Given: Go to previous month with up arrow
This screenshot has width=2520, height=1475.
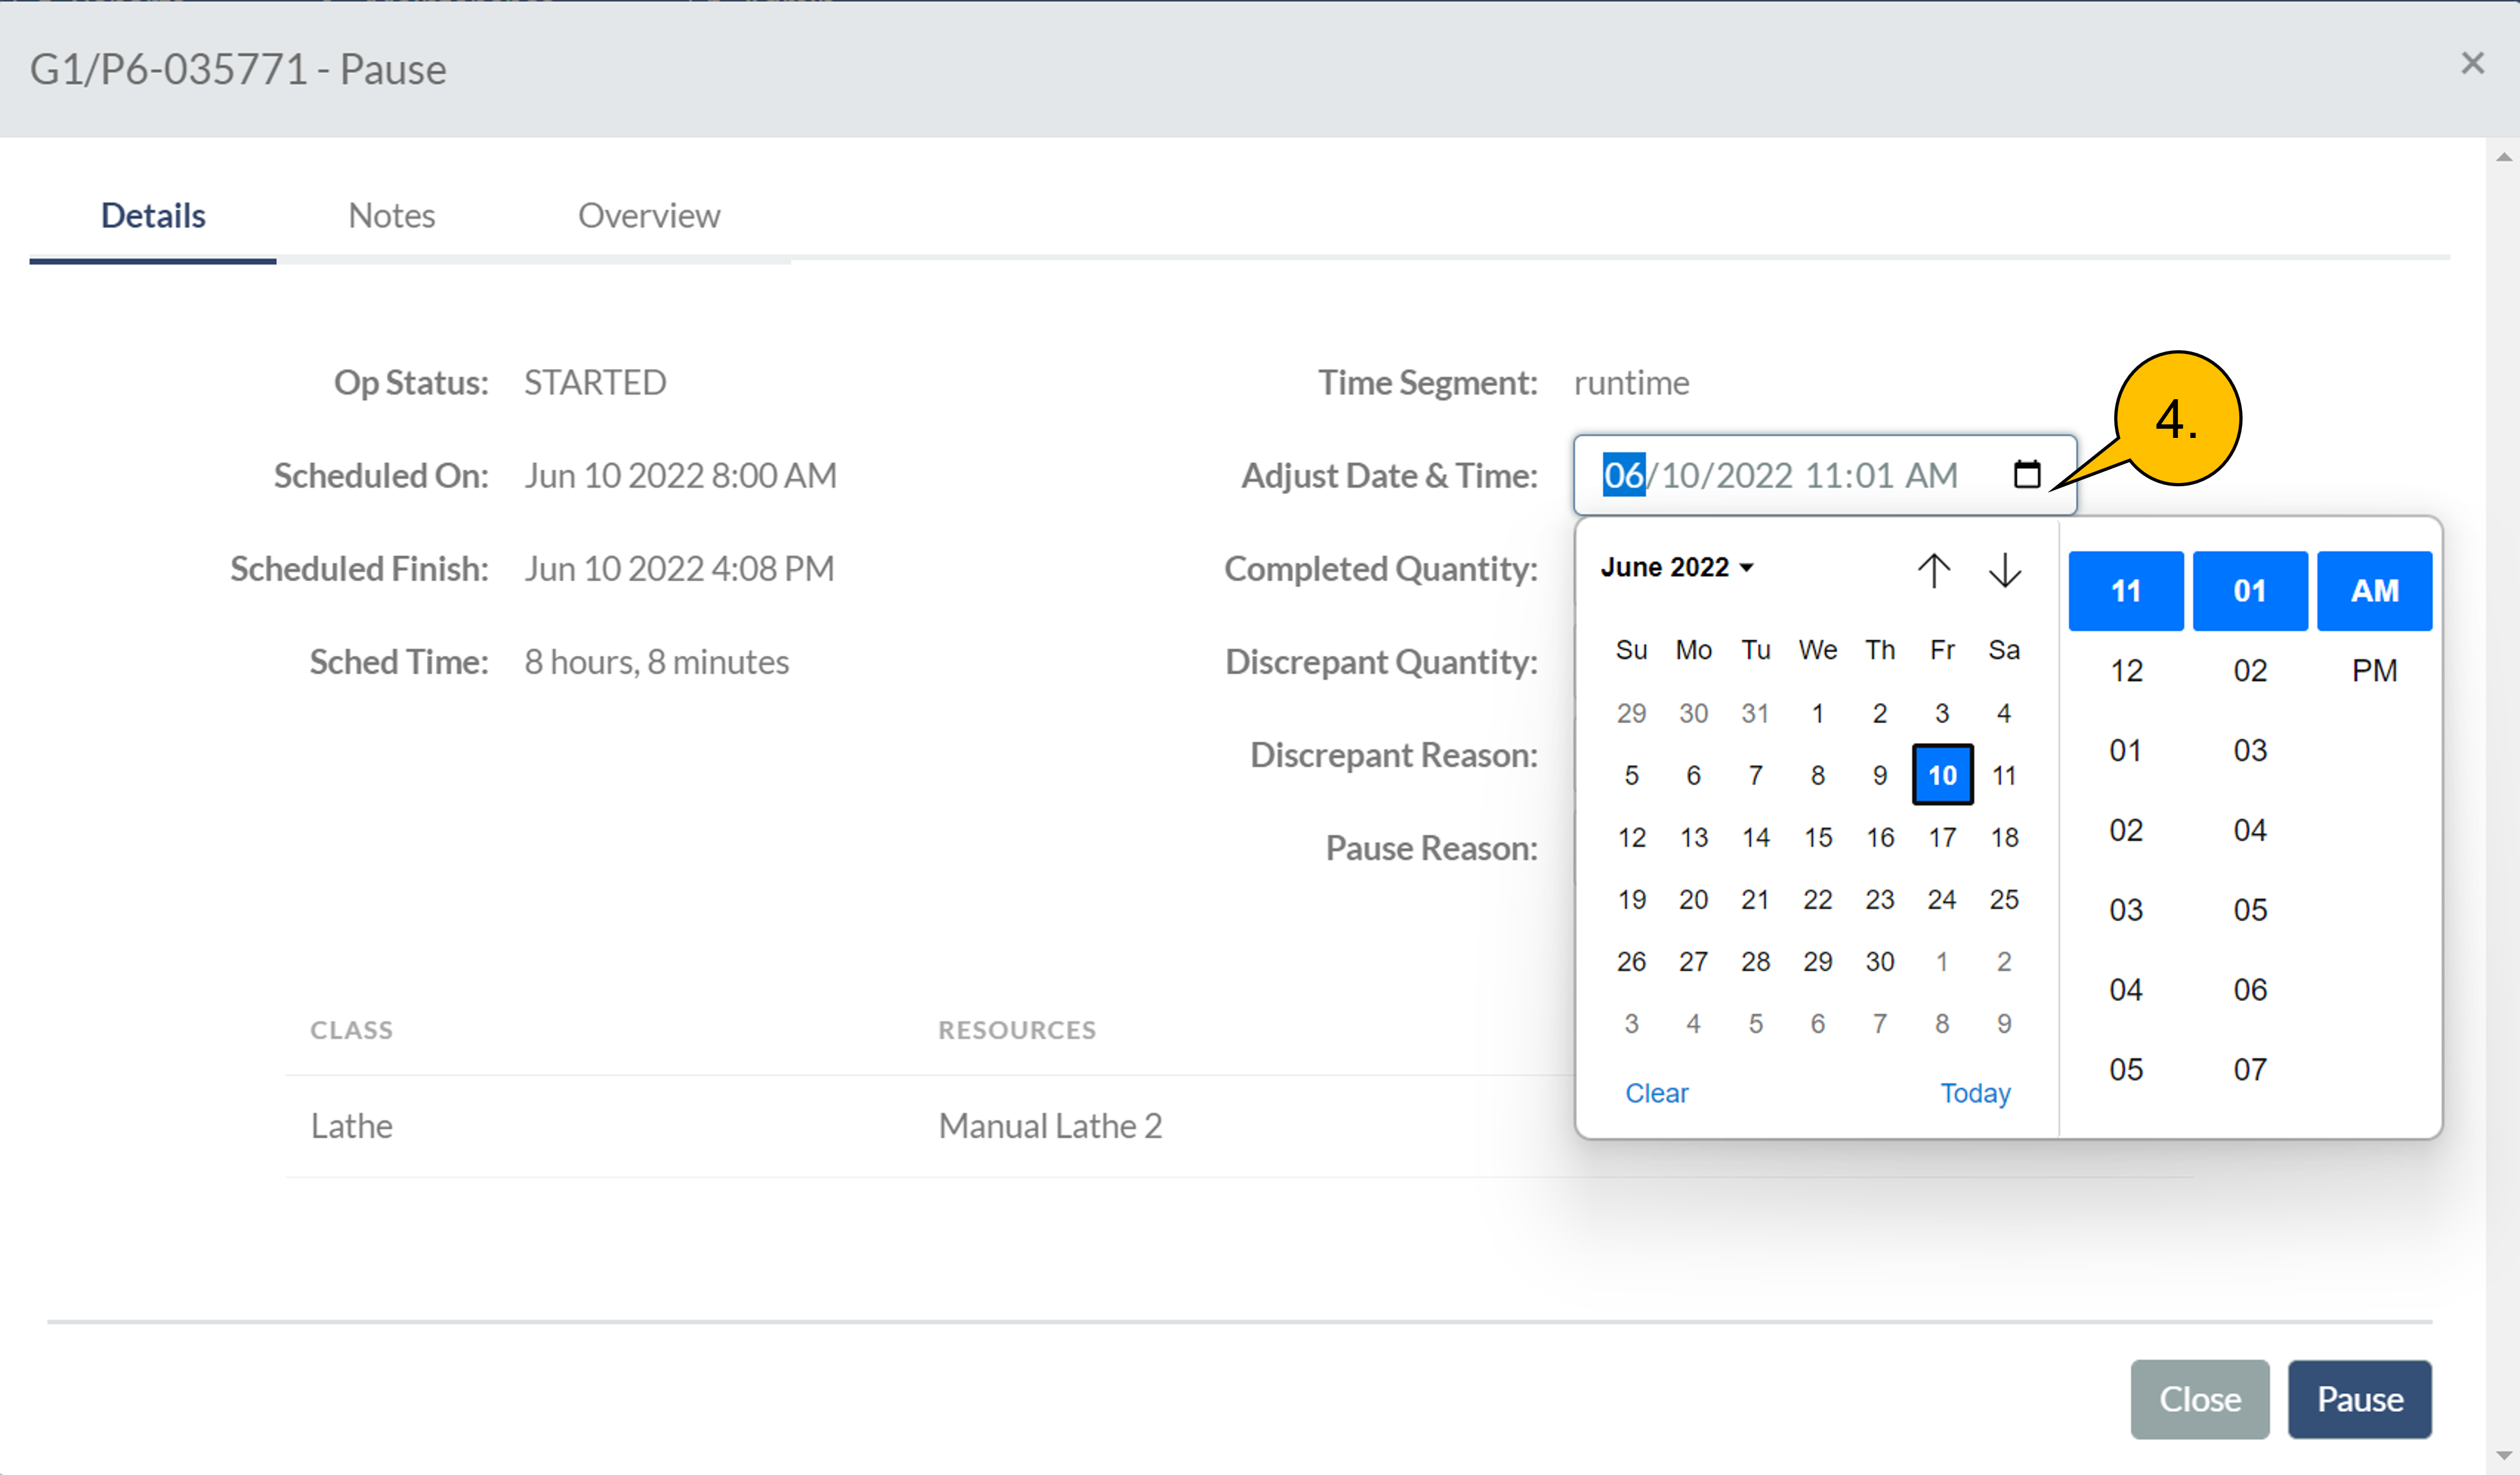Looking at the screenshot, I should coord(1933,570).
